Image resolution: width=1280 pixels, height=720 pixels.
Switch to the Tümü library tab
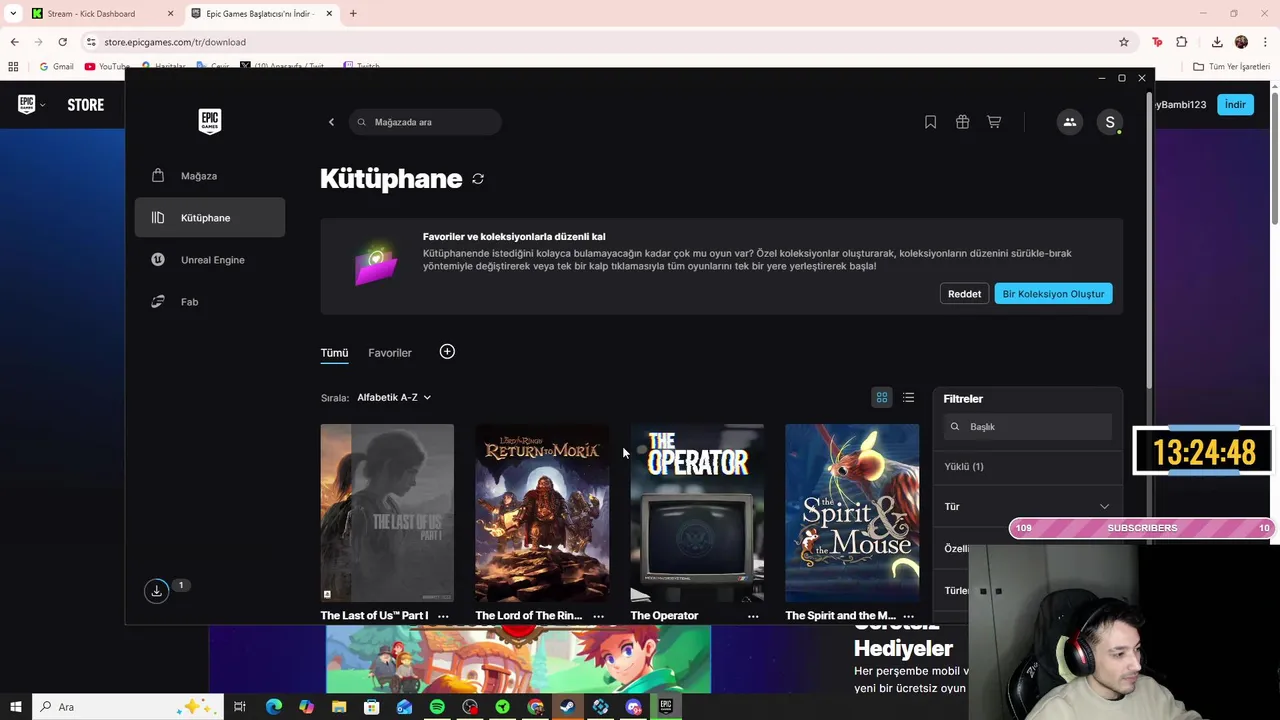tap(334, 353)
